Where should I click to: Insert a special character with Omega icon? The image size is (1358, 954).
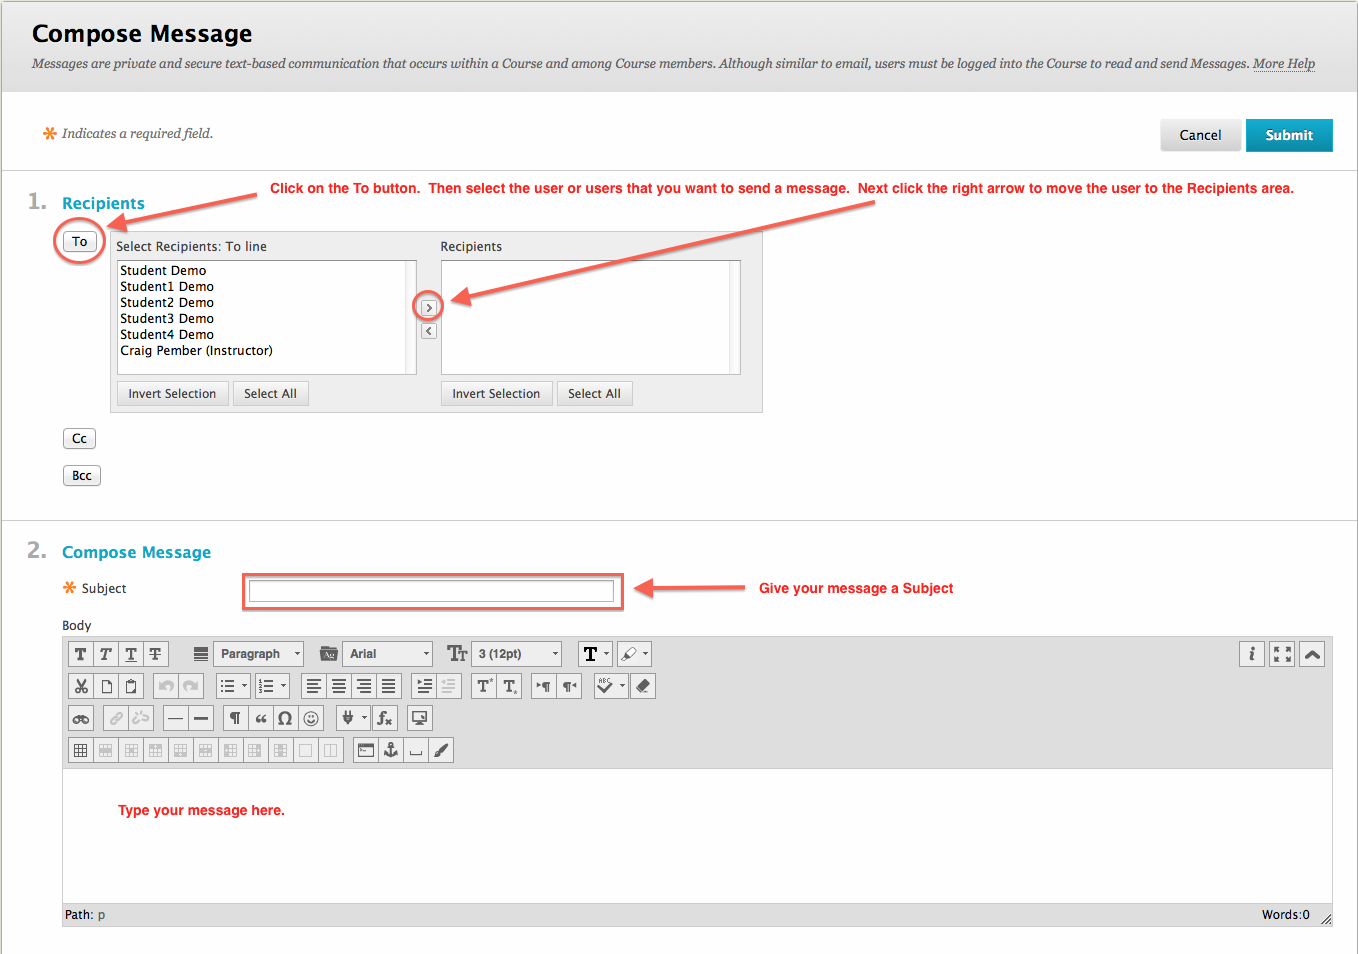coord(285,718)
